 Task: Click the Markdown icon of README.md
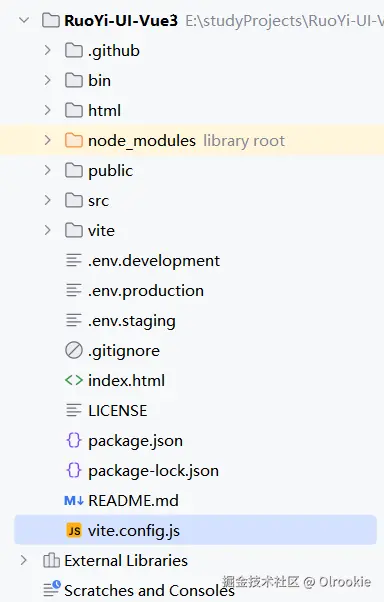(x=74, y=501)
